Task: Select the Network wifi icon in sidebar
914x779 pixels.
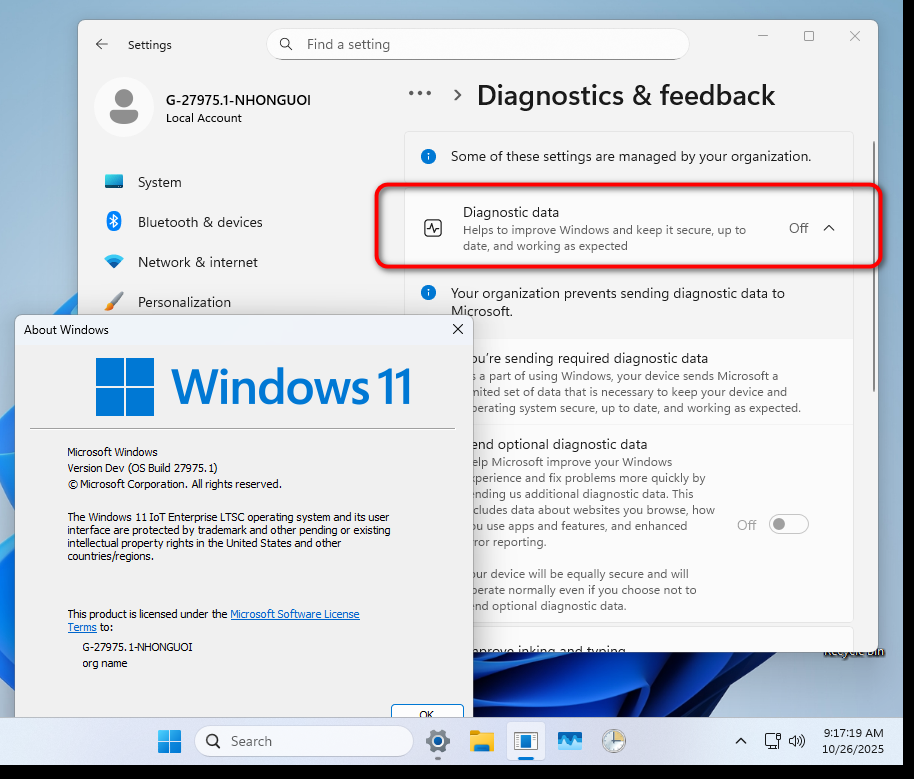Action: [x=114, y=262]
